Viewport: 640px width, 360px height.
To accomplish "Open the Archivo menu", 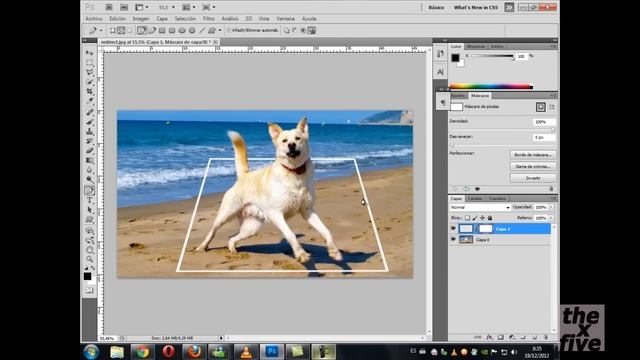I will coord(94,19).
